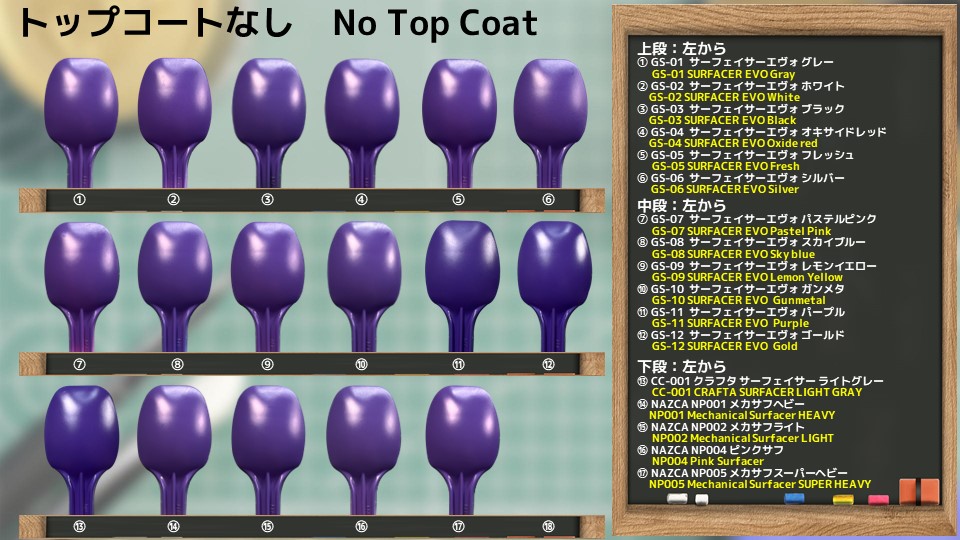The width and height of the screenshot is (960, 540).
Task: Pick the spoon above shelf label ⑰
Action: coord(462,450)
